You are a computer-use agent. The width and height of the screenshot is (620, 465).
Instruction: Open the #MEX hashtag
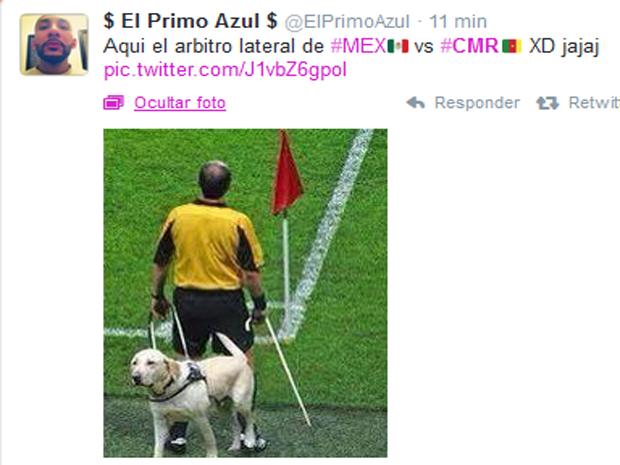359,46
